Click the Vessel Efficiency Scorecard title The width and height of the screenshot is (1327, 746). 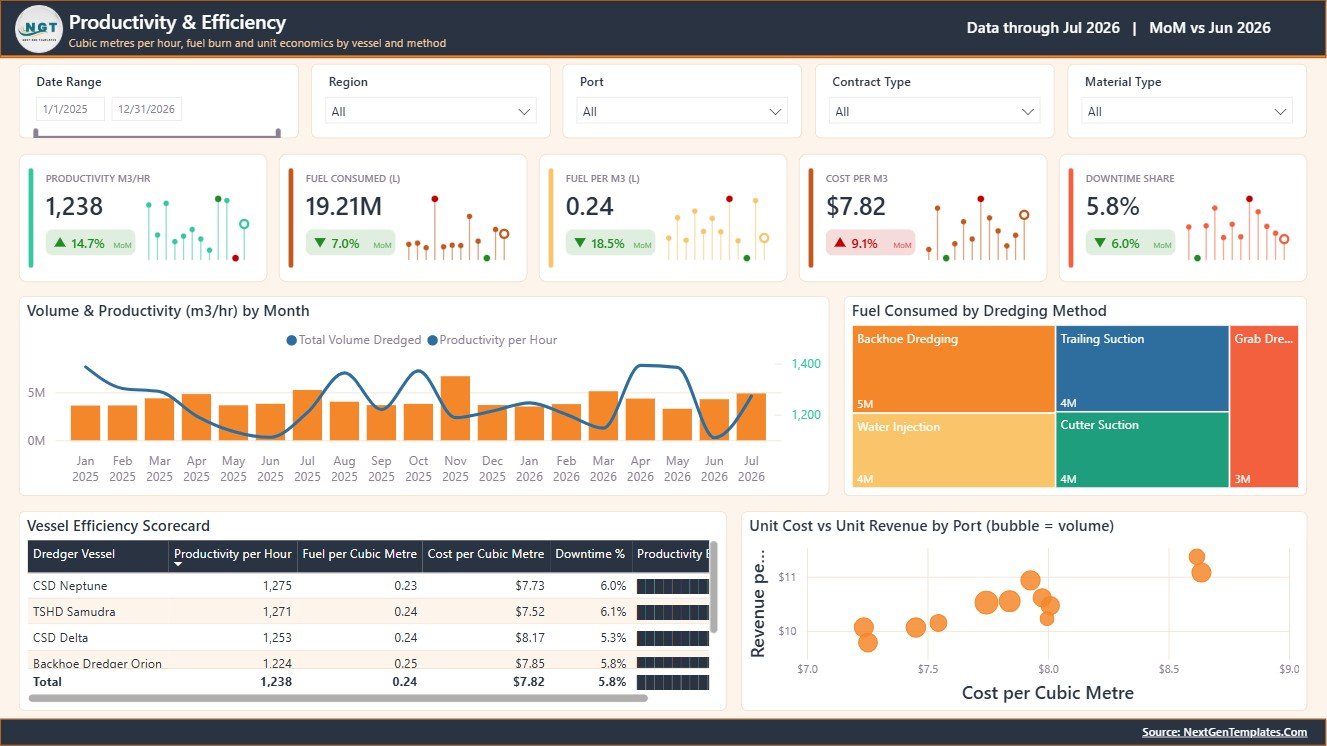coord(118,526)
